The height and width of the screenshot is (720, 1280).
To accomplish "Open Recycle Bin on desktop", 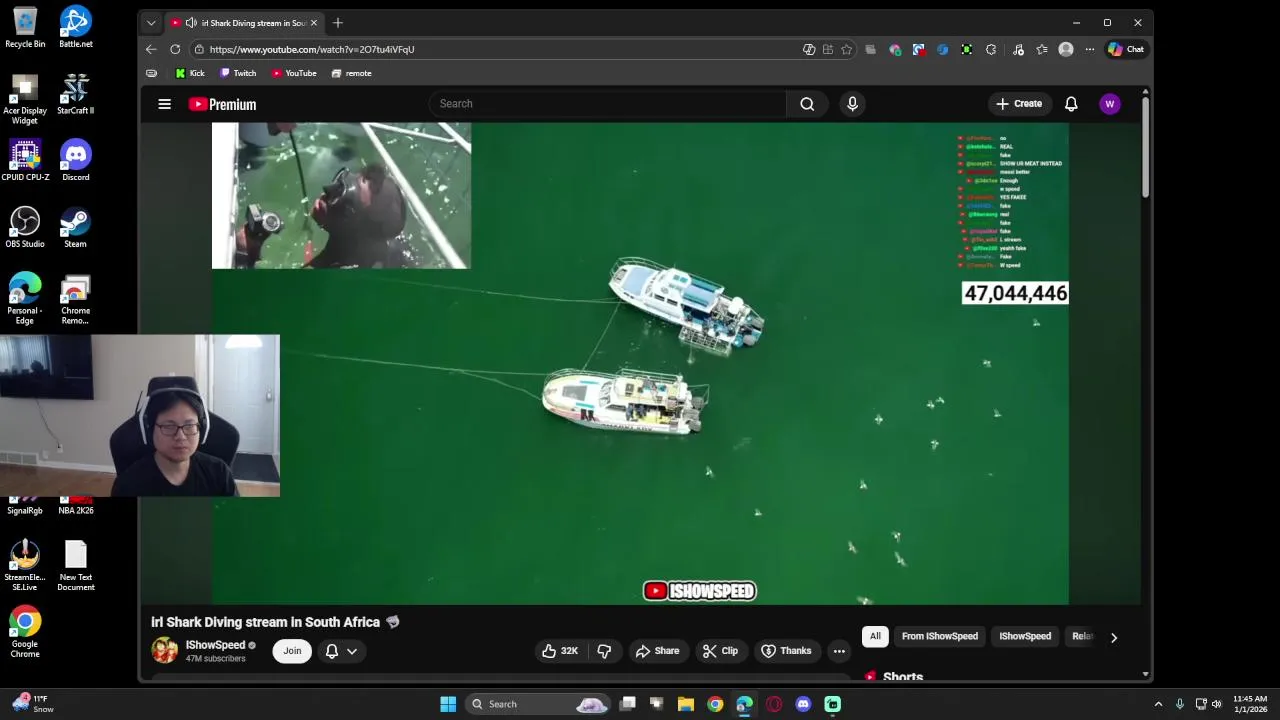I will 25,27.
